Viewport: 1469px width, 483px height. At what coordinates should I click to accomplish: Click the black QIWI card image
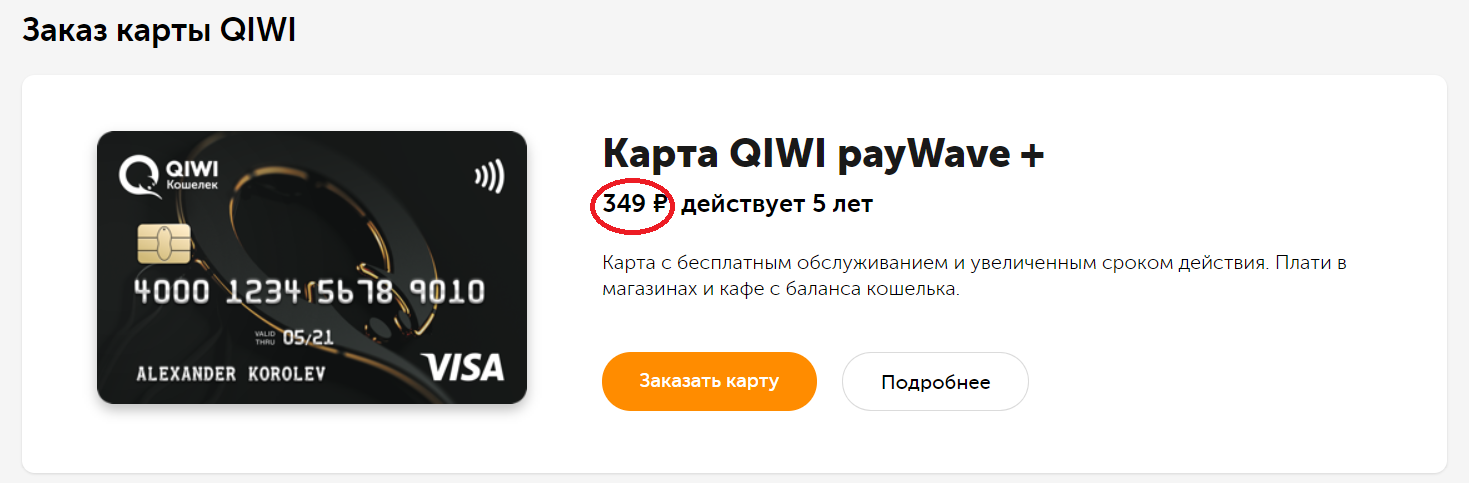(312, 268)
